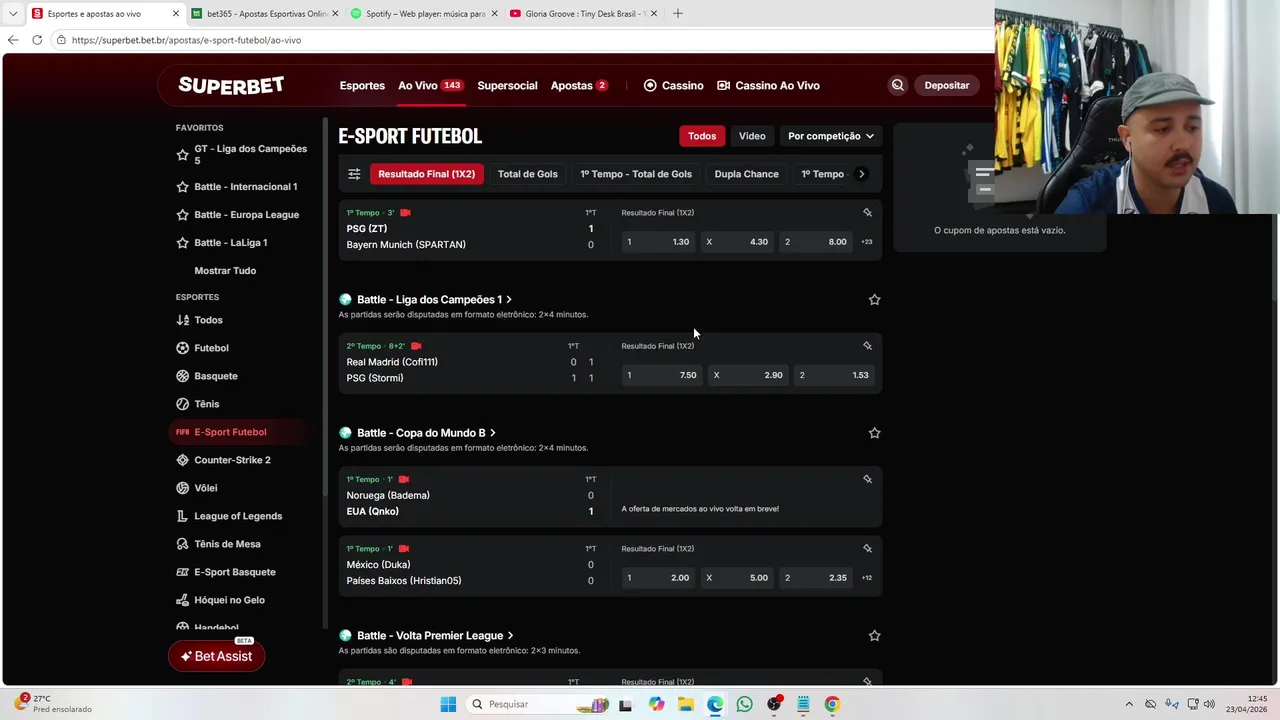Favorite Battle - Liga dos Campeões 1 star
The image size is (1280, 720).
pyautogui.click(x=874, y=300)
